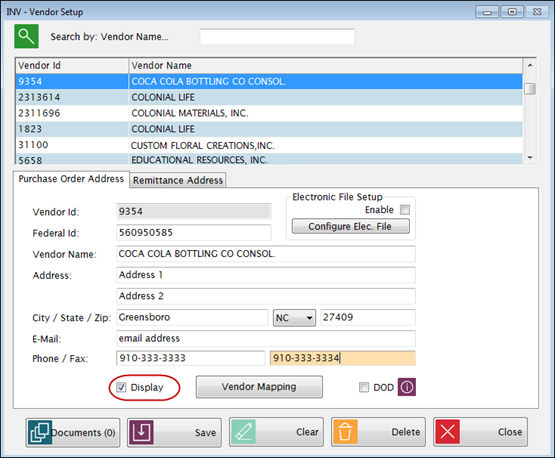Click the green magnifier search icon
The width and height of the screenshot is (555, 458).
[26, 36]
